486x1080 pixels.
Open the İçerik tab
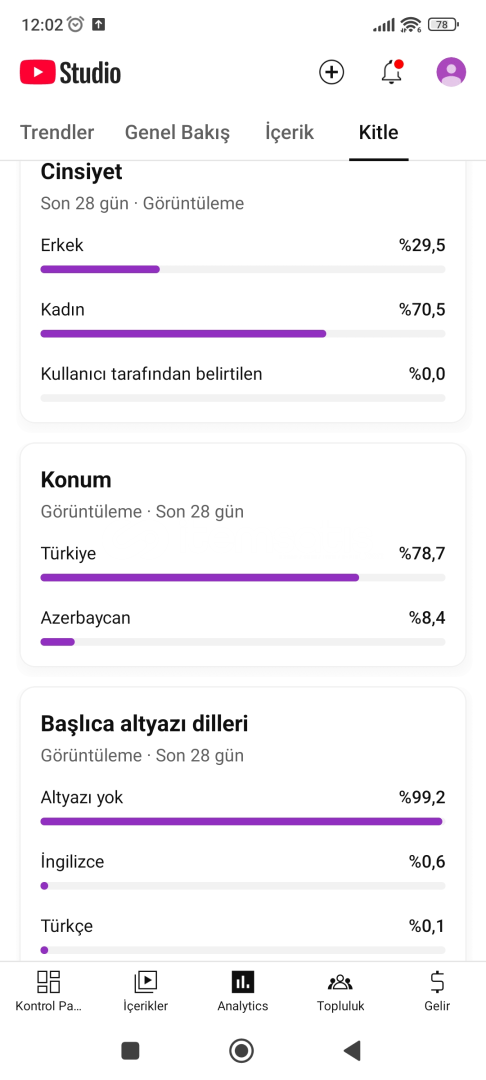point(290,132)
